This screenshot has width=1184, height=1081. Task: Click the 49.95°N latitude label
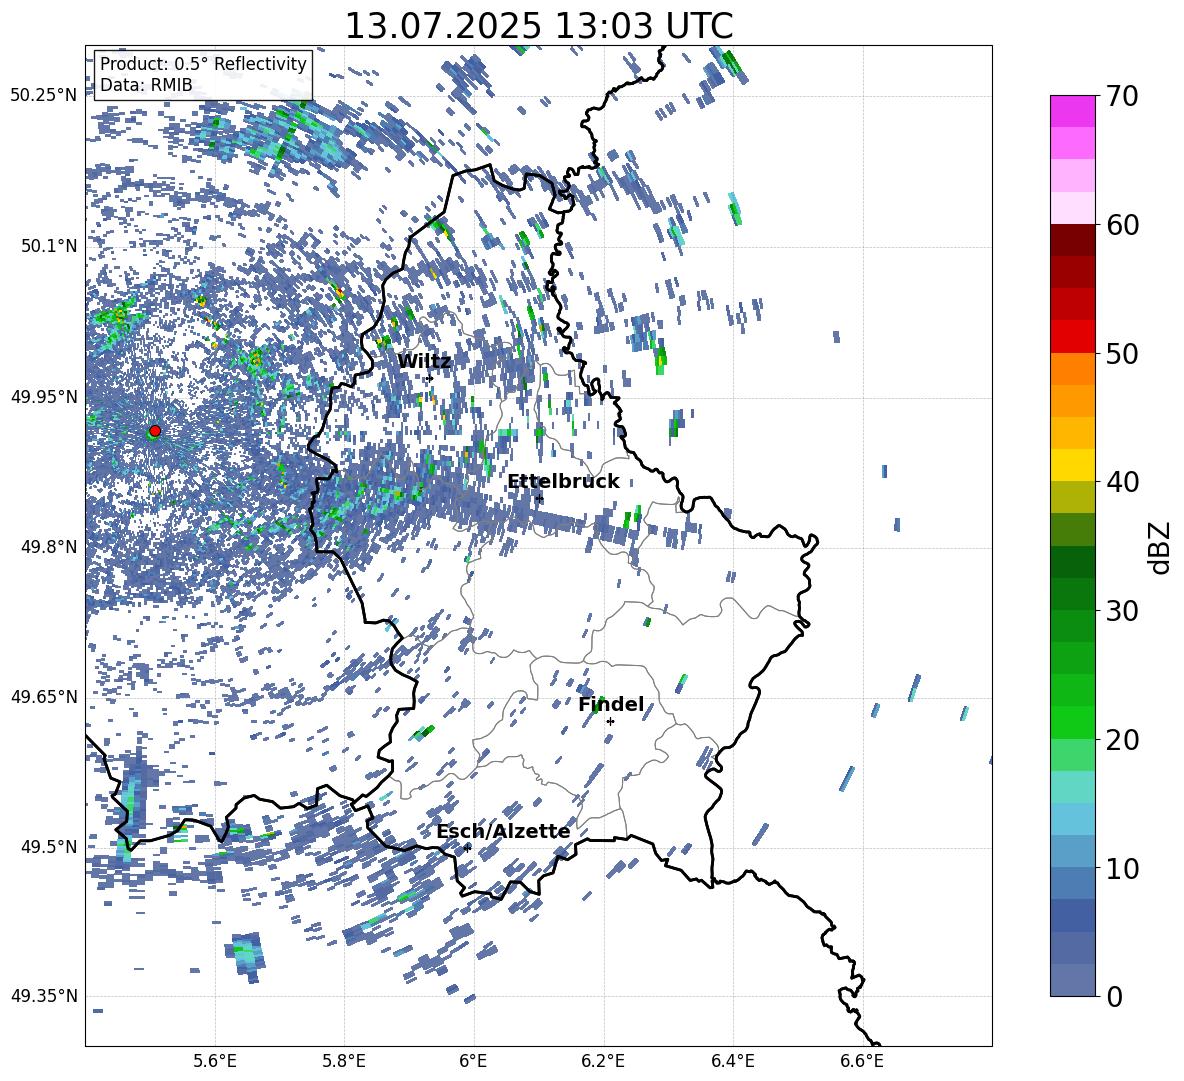44,396
